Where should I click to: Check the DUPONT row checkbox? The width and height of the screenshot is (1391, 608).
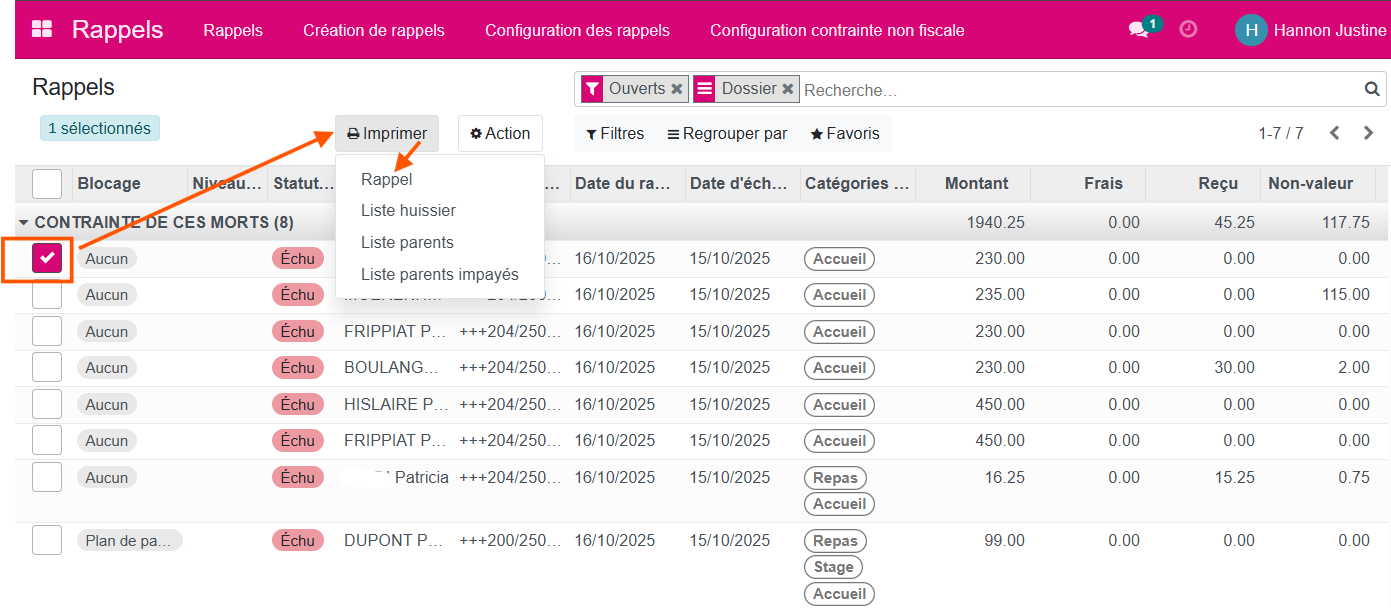coord(47,540)
